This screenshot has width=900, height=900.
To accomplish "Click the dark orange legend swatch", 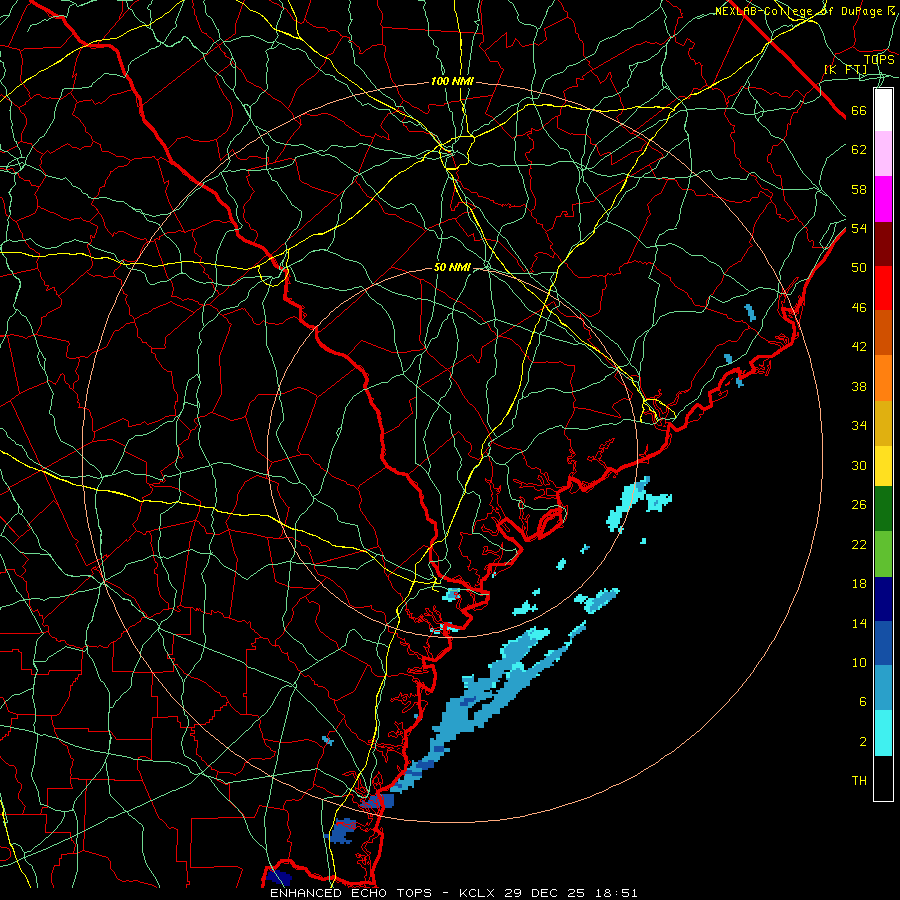I will click(x=883, y=333).
